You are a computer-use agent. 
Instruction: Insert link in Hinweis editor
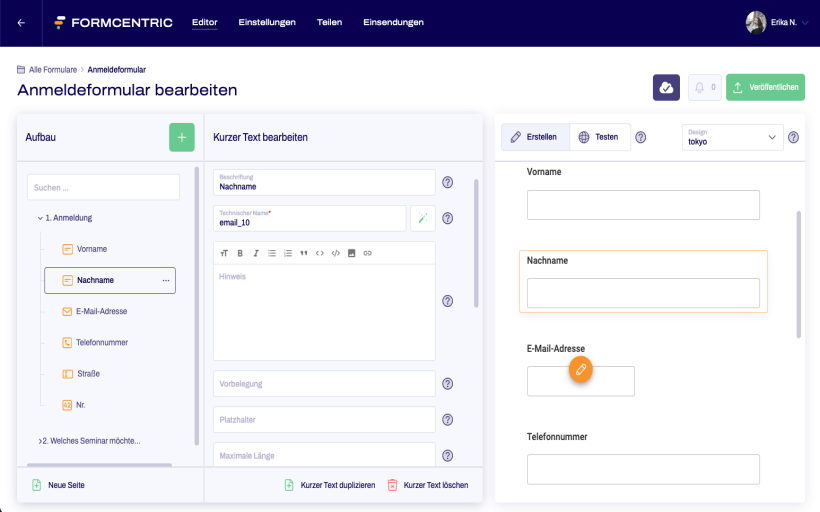point(368,253)
